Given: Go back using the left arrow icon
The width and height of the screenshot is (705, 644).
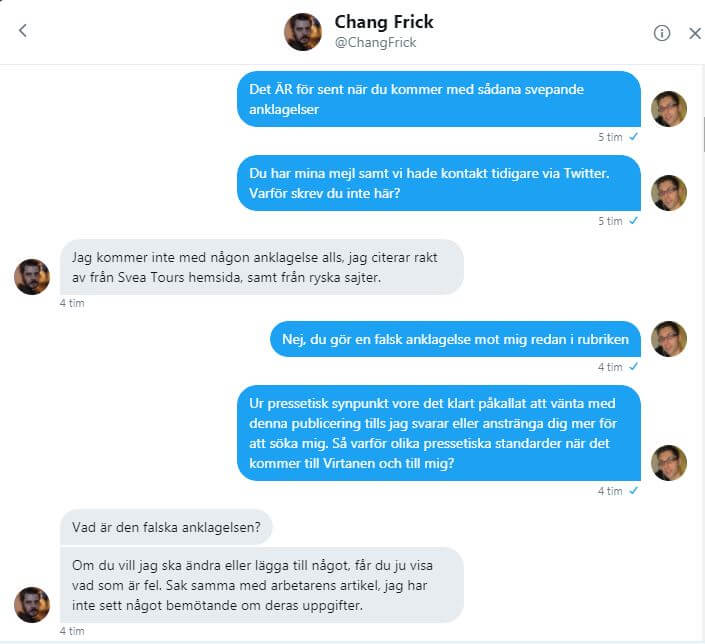Looking at the screenshot, I should click(x=23, y=31).
